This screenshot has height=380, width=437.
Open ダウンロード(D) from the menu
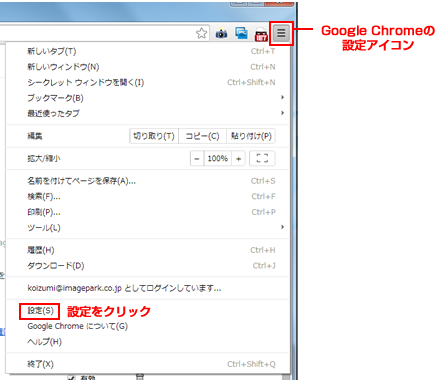coord(148,266)
